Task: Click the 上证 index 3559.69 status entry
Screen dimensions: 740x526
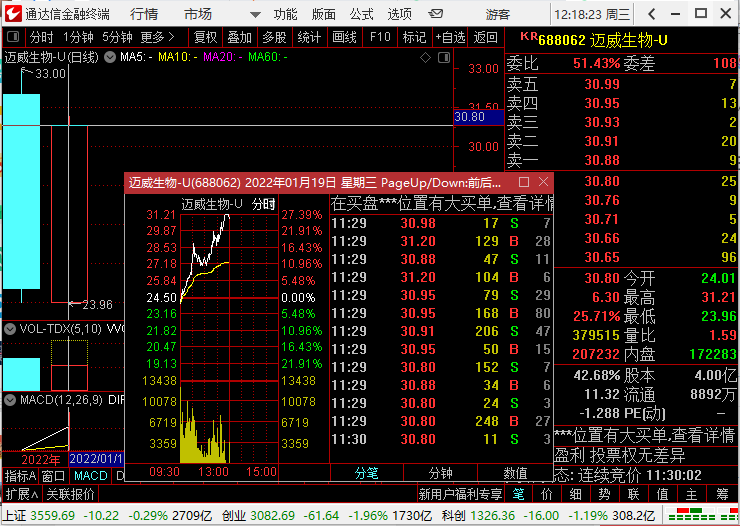Action: click(108, 516)
